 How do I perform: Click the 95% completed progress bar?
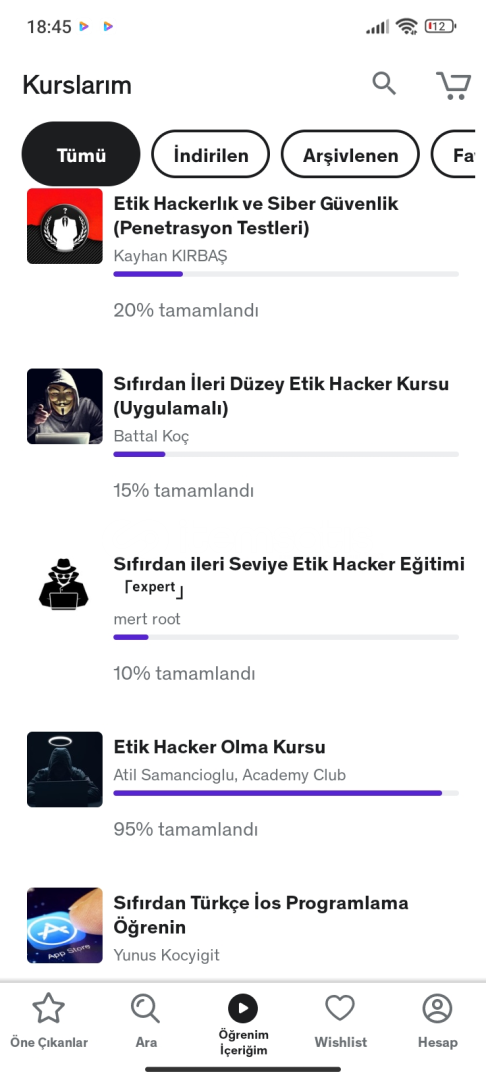point(286,793)
